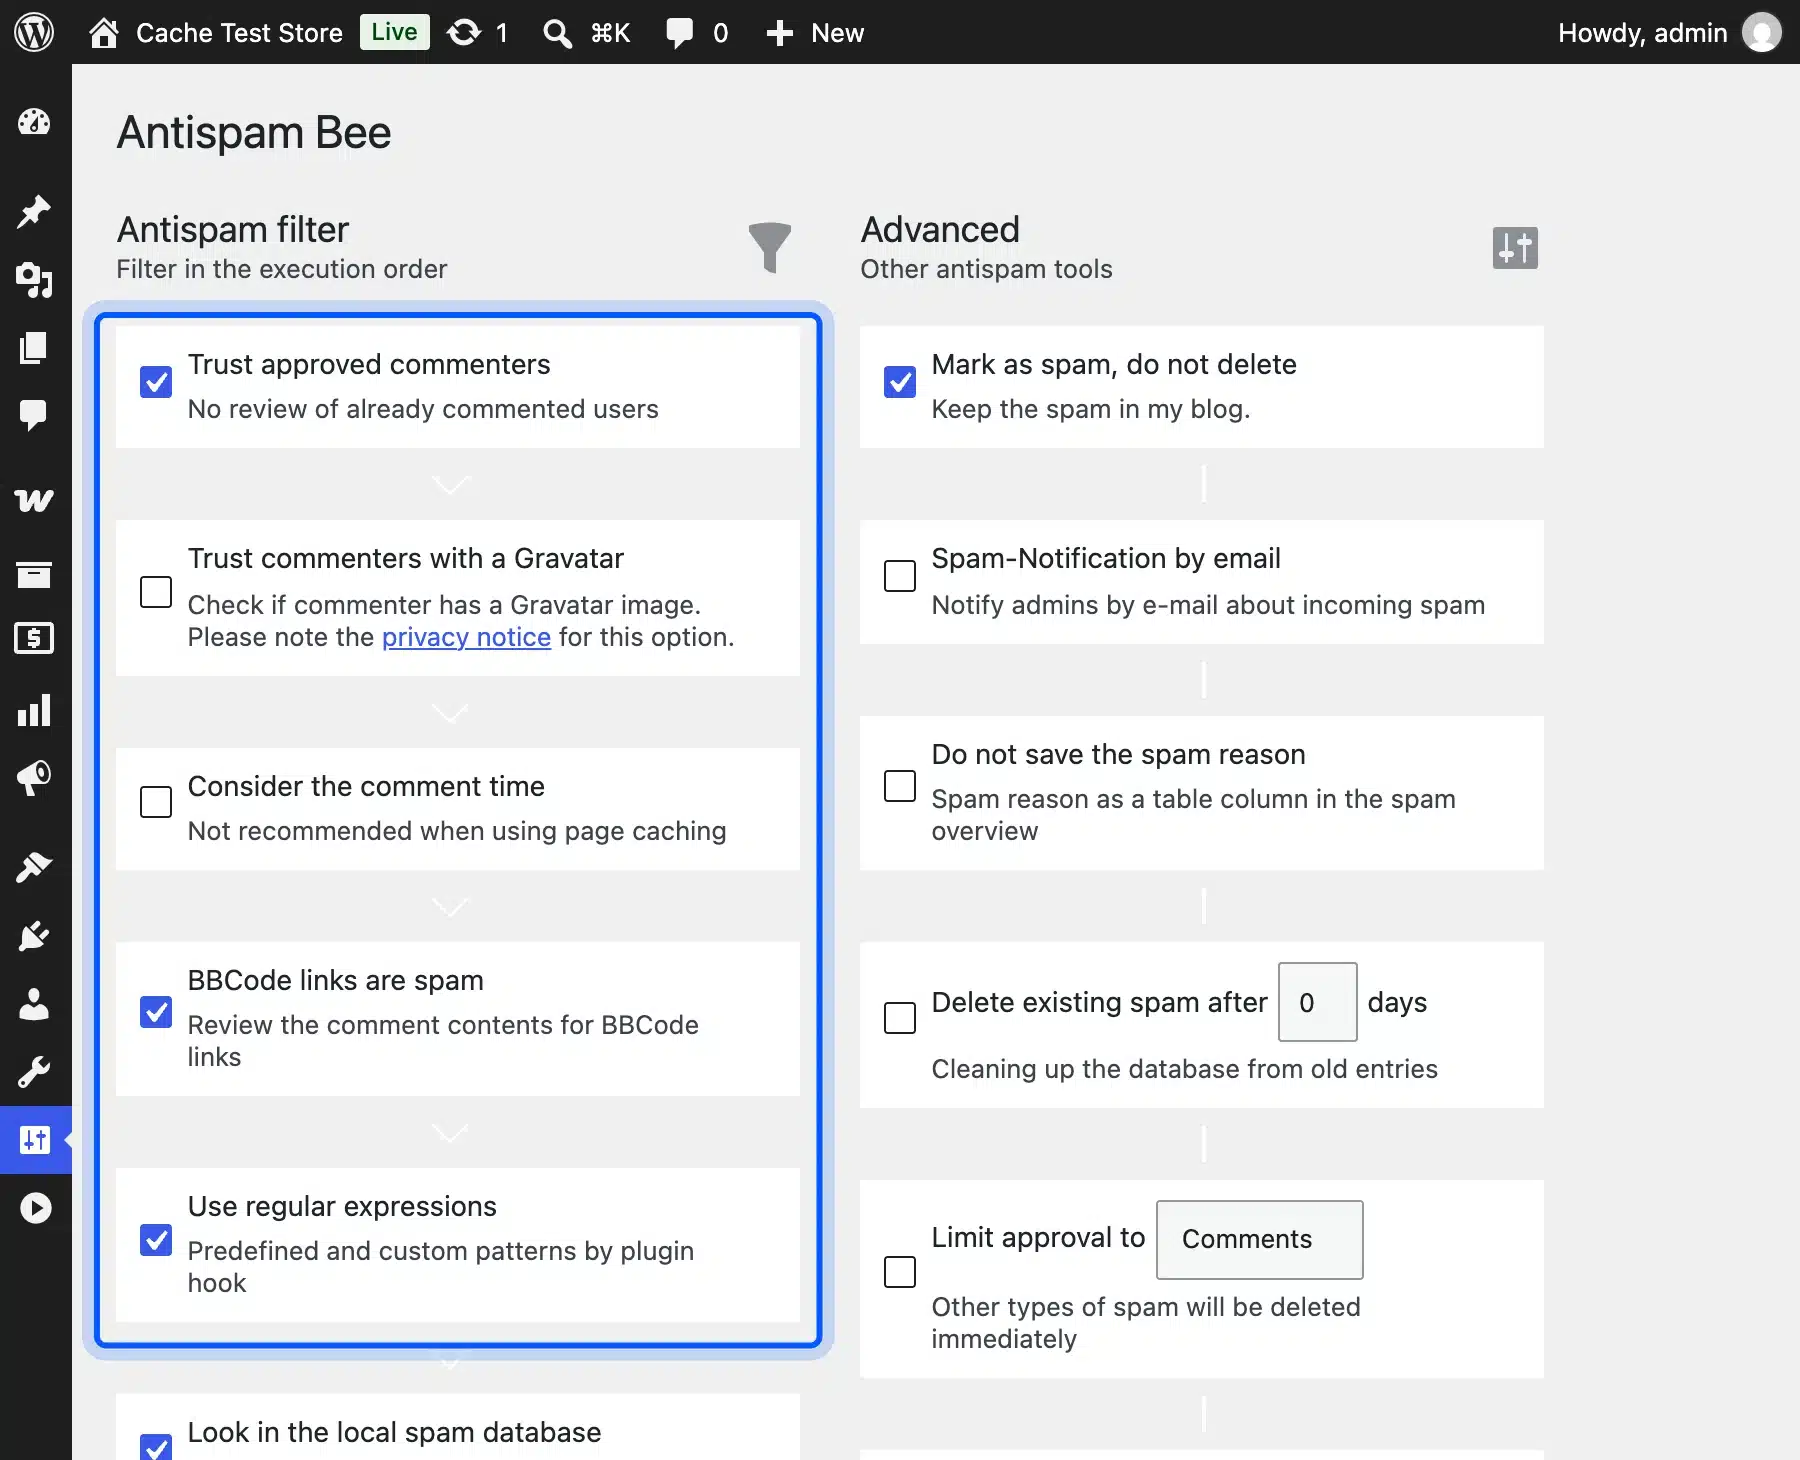Viewport: 1800px width, 1460px height.
Task: Open Products archive sidebar icon
Action: 34,574
